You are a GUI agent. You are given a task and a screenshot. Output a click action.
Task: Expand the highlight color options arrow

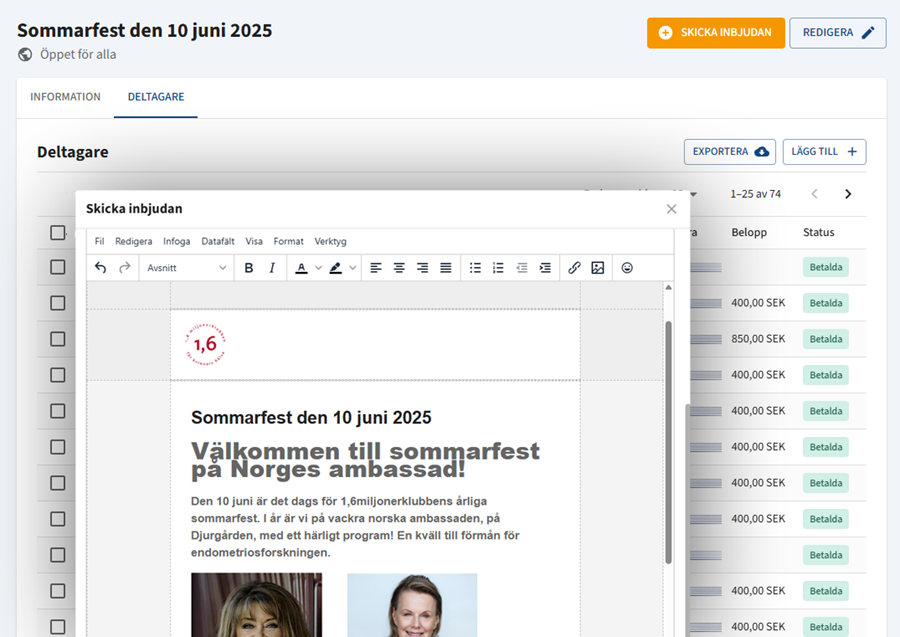click(353, 268)
